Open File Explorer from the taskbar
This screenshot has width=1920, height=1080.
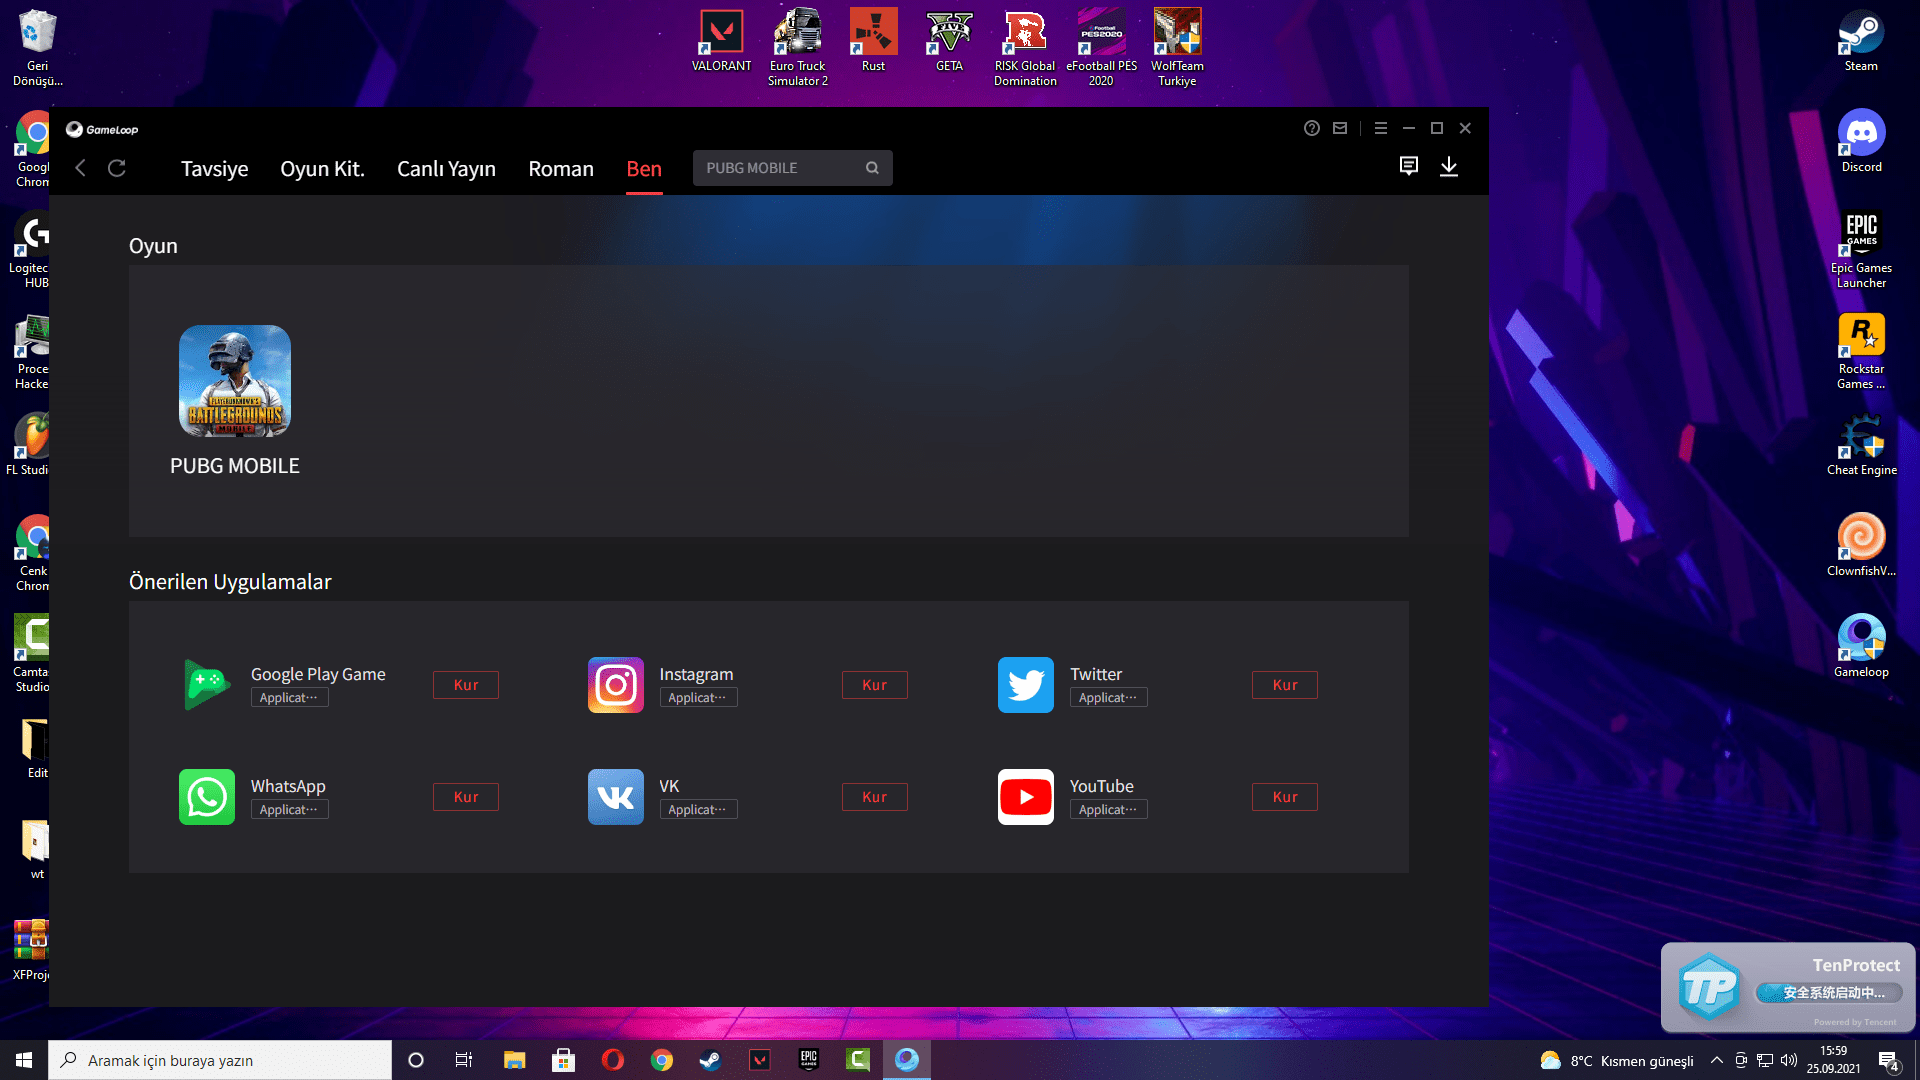click(514, 1060)
